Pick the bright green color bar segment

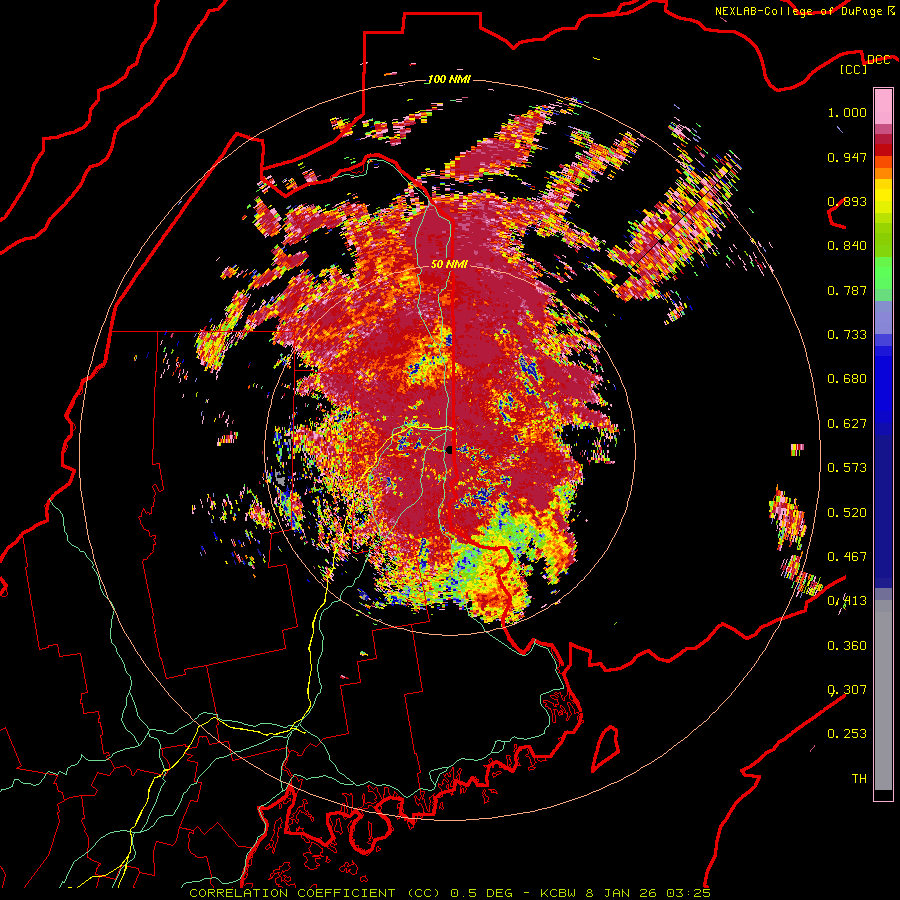click(883, 274)
